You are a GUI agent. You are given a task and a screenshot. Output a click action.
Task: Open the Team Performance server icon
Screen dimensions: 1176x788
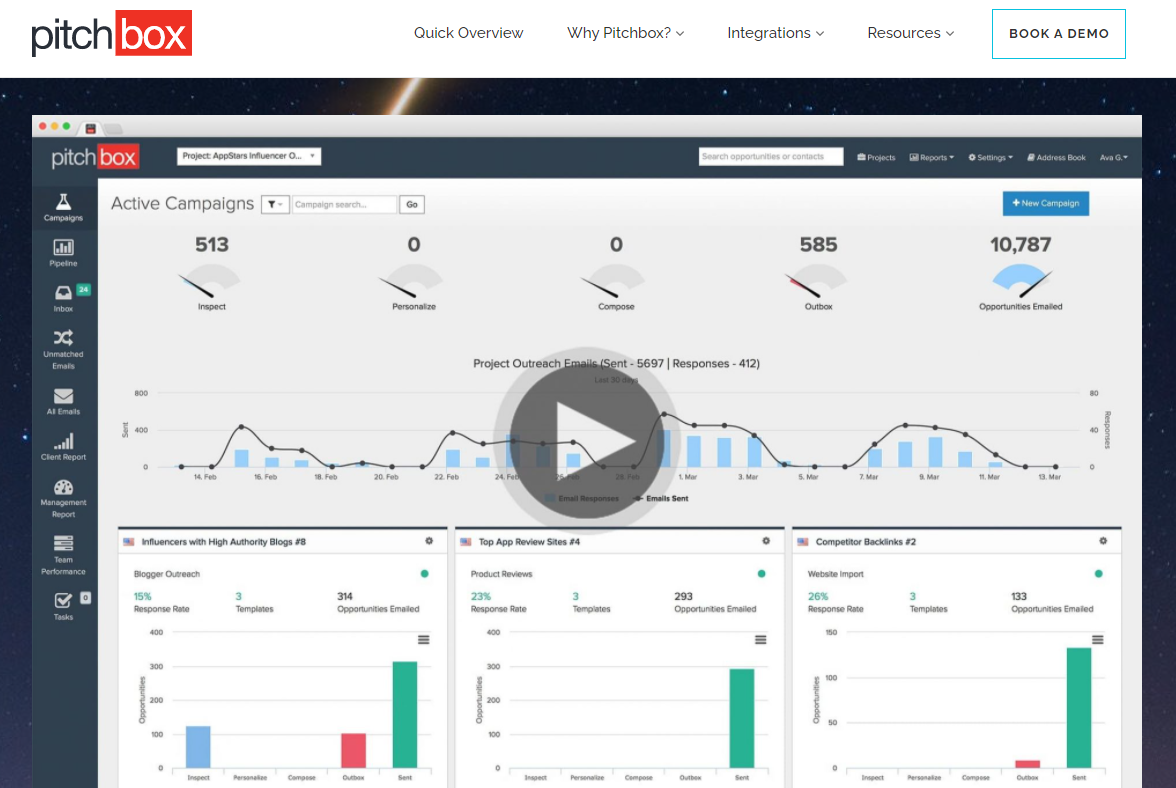click(x=63, y=544)
